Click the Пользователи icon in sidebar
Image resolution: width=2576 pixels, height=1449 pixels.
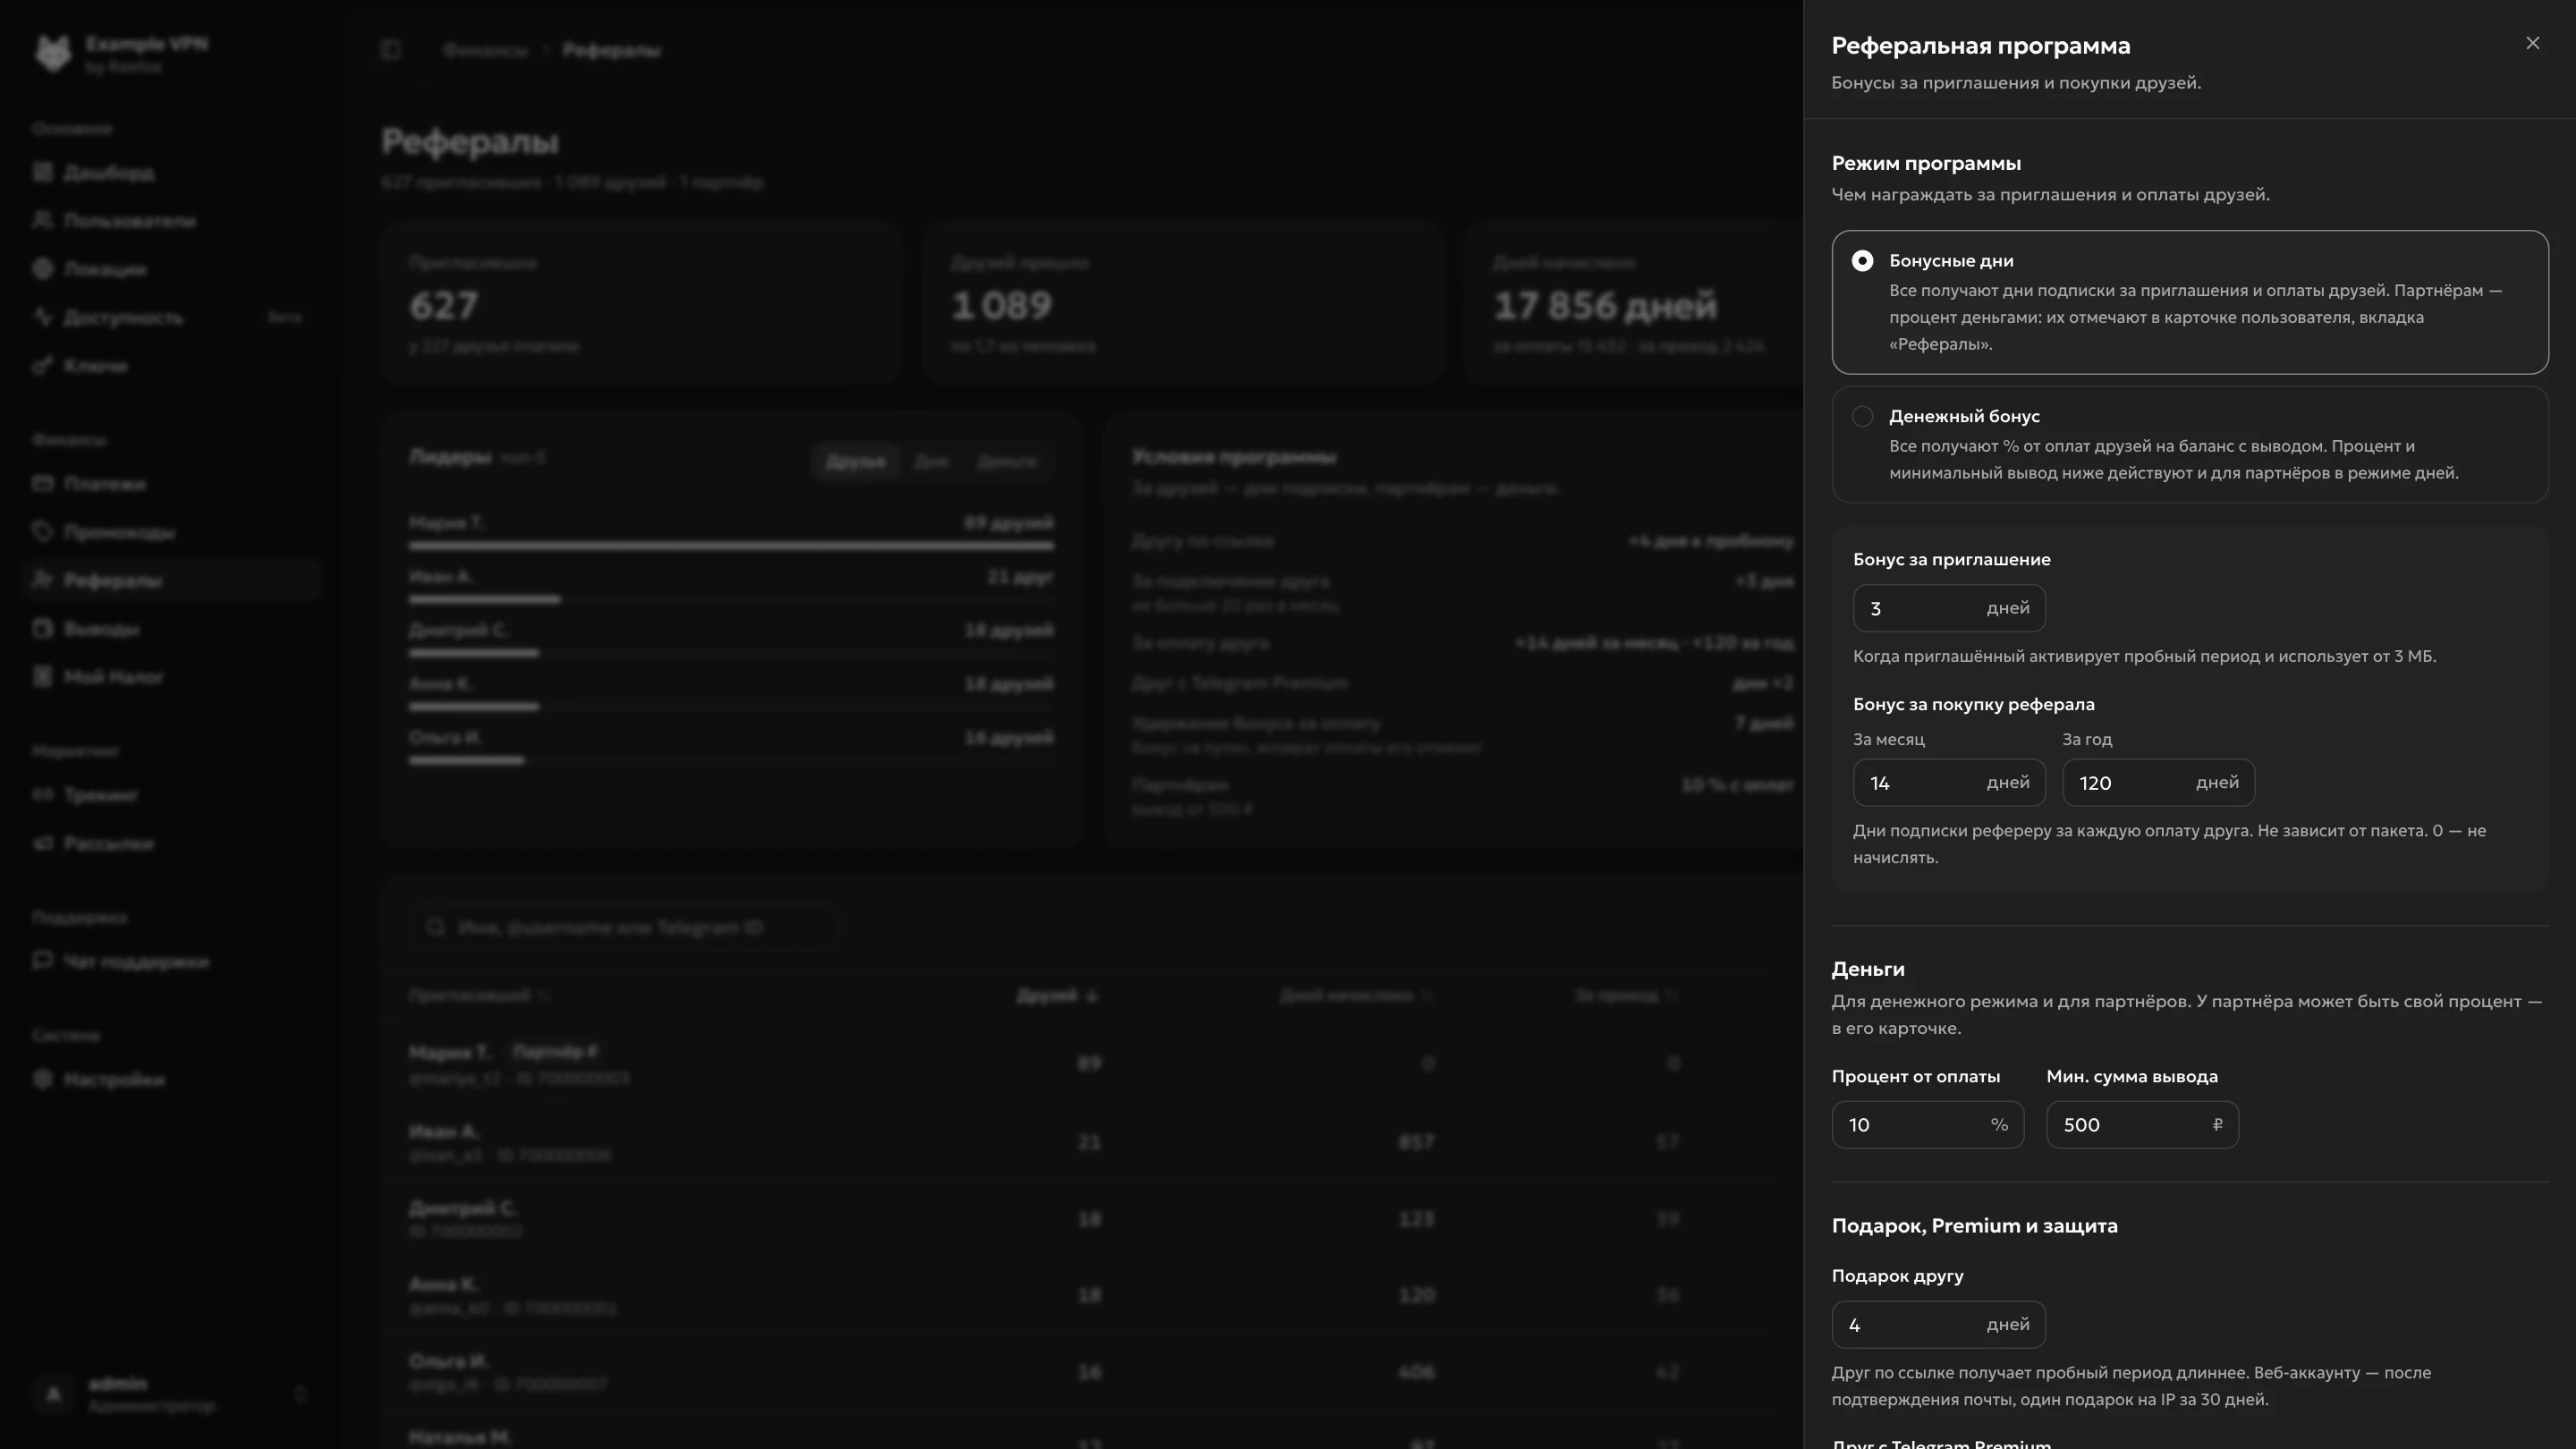click(x=42, y=220)
